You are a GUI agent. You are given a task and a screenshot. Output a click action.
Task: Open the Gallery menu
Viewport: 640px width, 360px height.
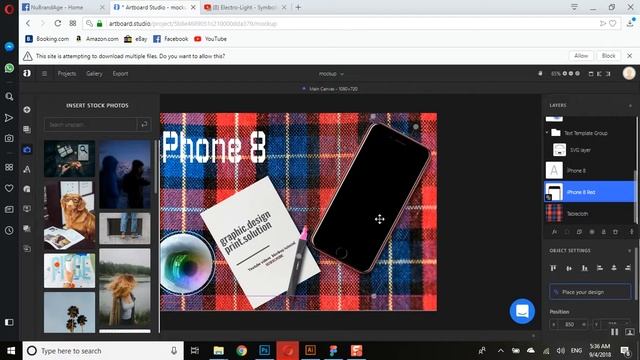[94, 74]
